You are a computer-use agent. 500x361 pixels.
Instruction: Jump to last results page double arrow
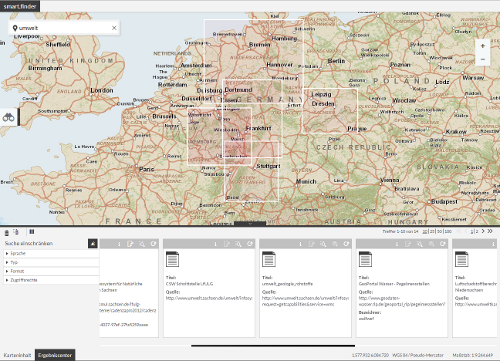click(x=490, y=231)
